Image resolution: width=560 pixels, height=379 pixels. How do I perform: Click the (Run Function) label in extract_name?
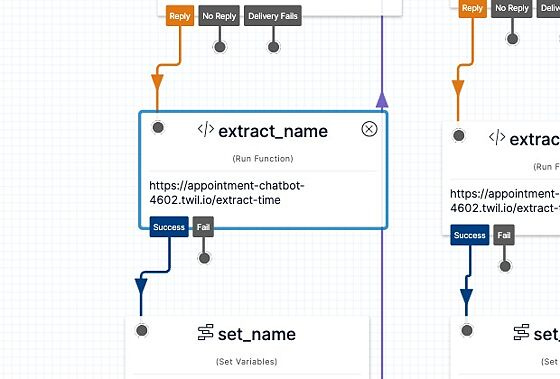[x=263, y=158]
